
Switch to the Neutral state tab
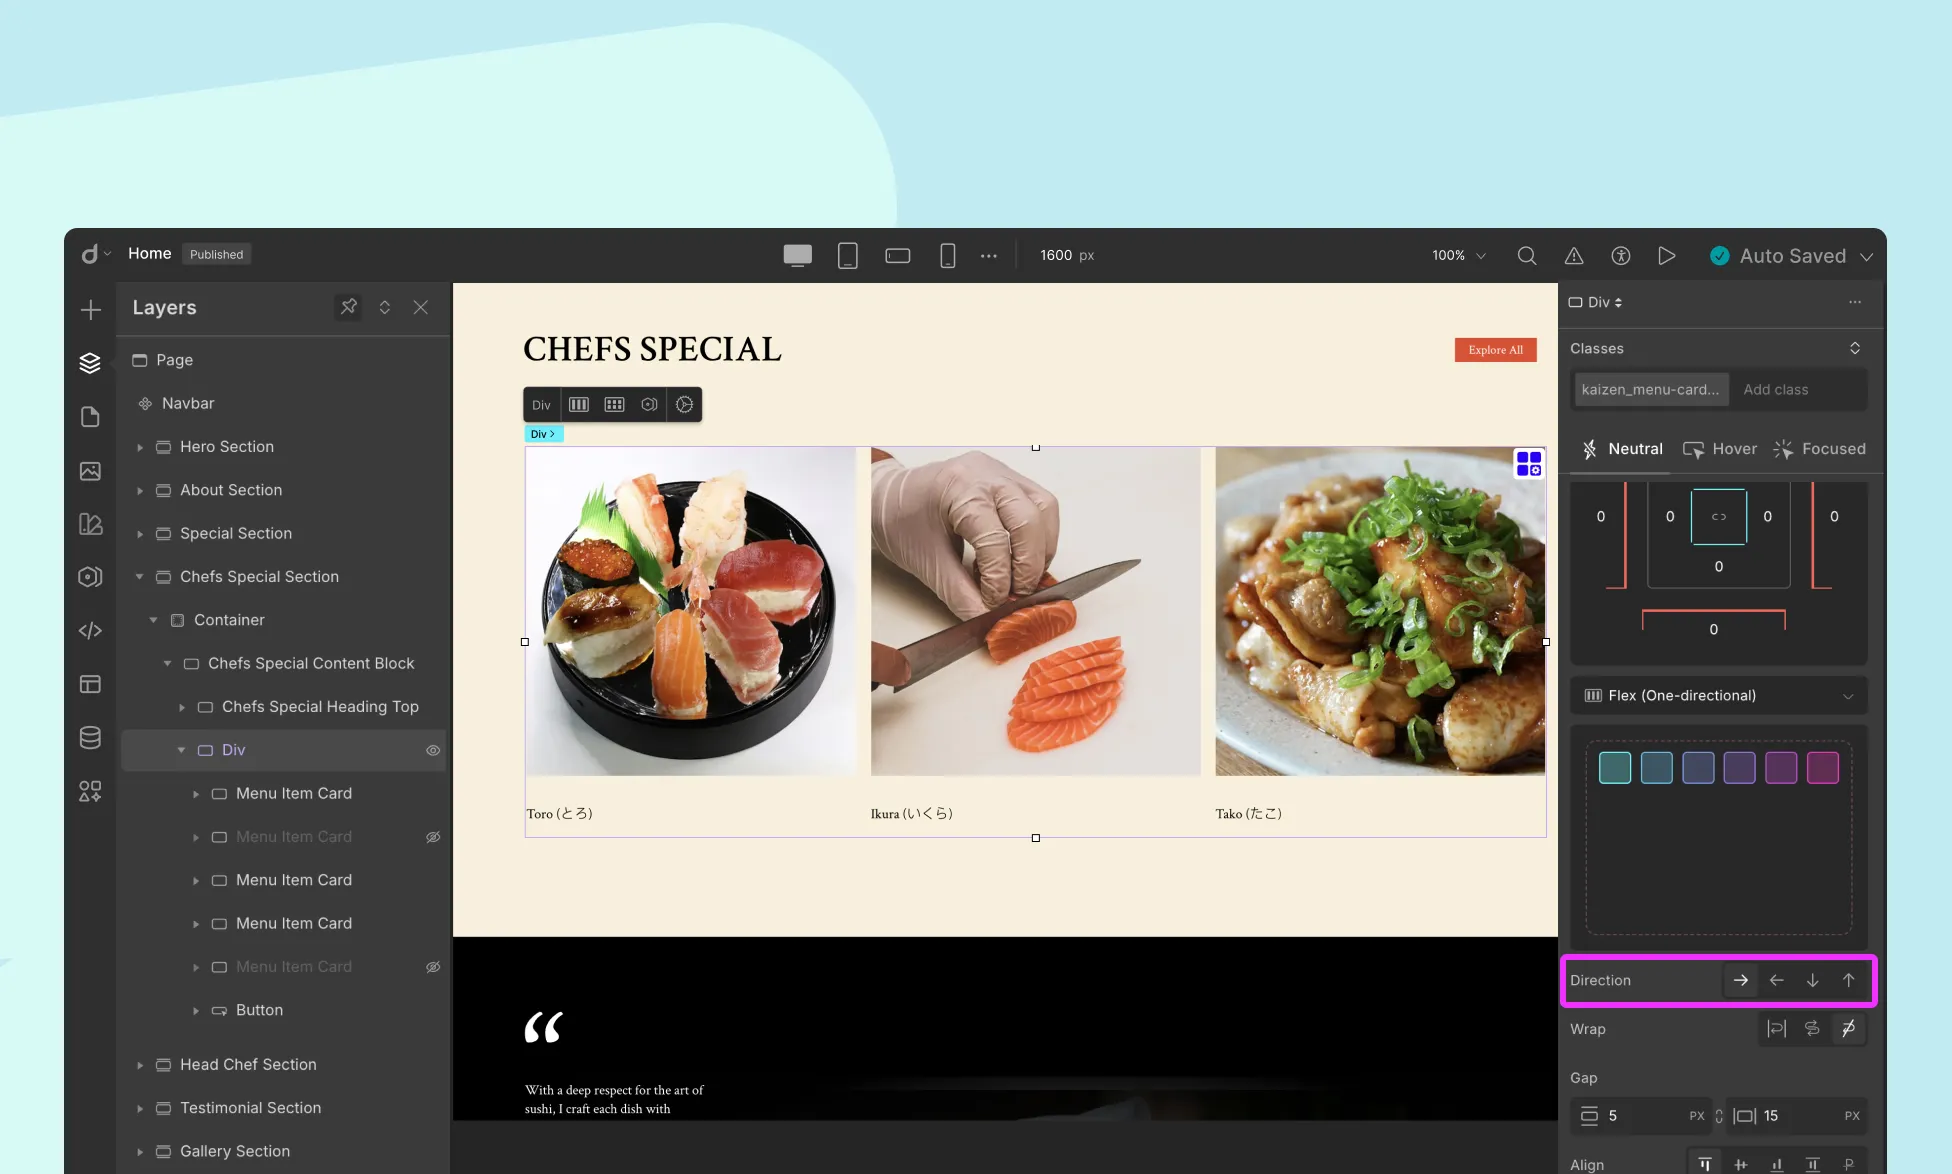(x=1621, y=449)
